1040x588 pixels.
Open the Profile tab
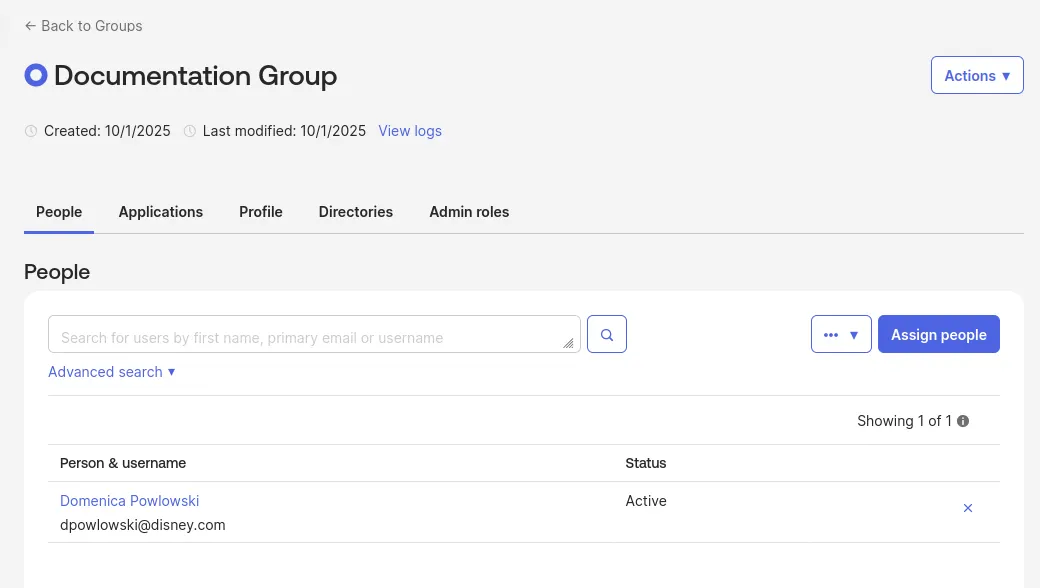click(x=261, y=212)
